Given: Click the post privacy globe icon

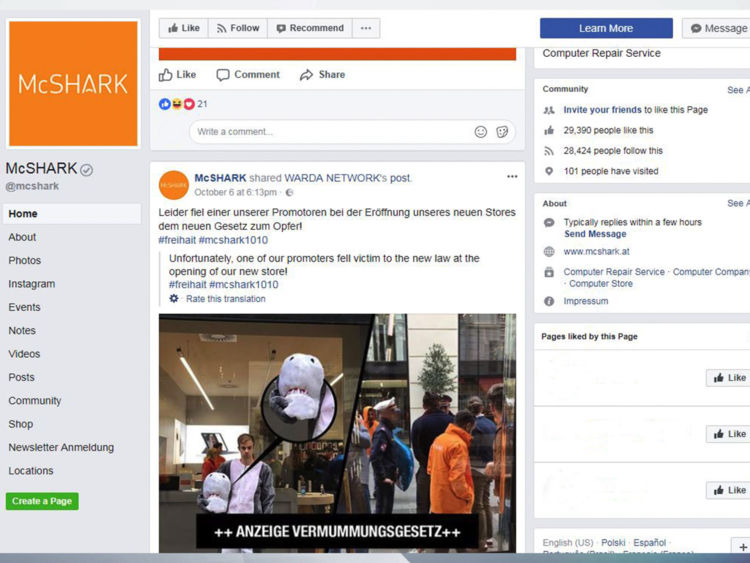Looking at the screenshot, I should coord(289,193).
